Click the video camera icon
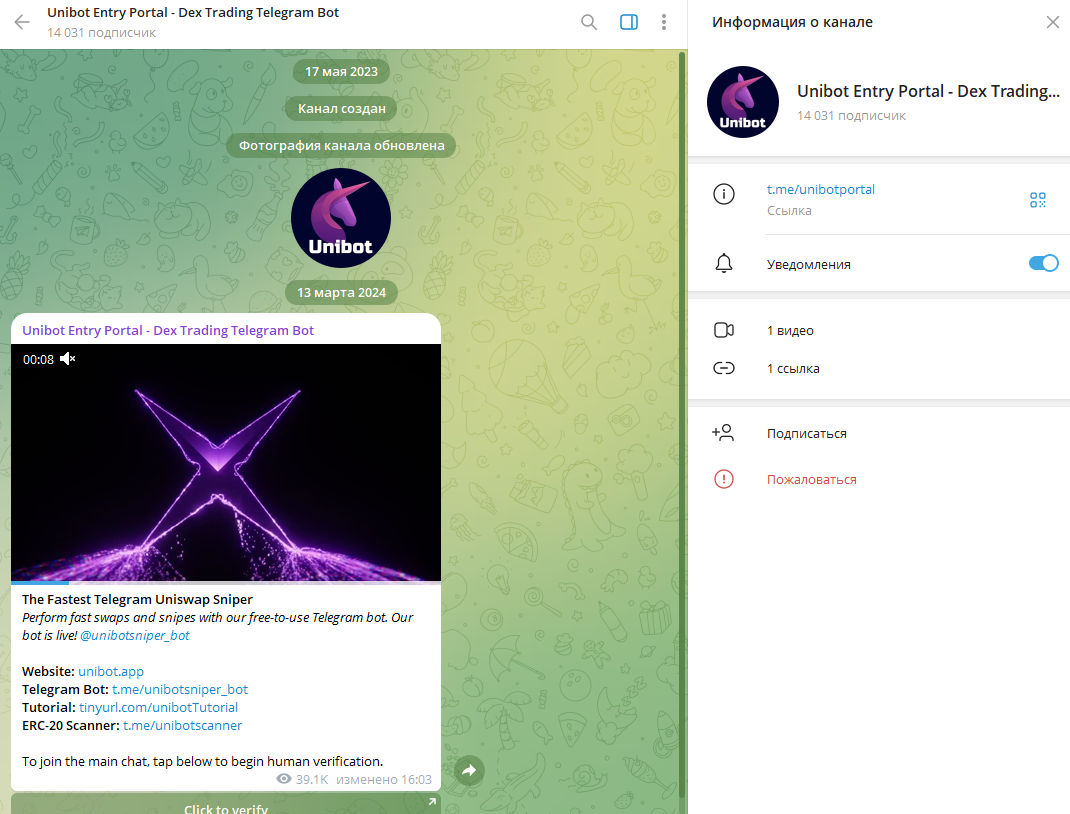 (723, 330)
